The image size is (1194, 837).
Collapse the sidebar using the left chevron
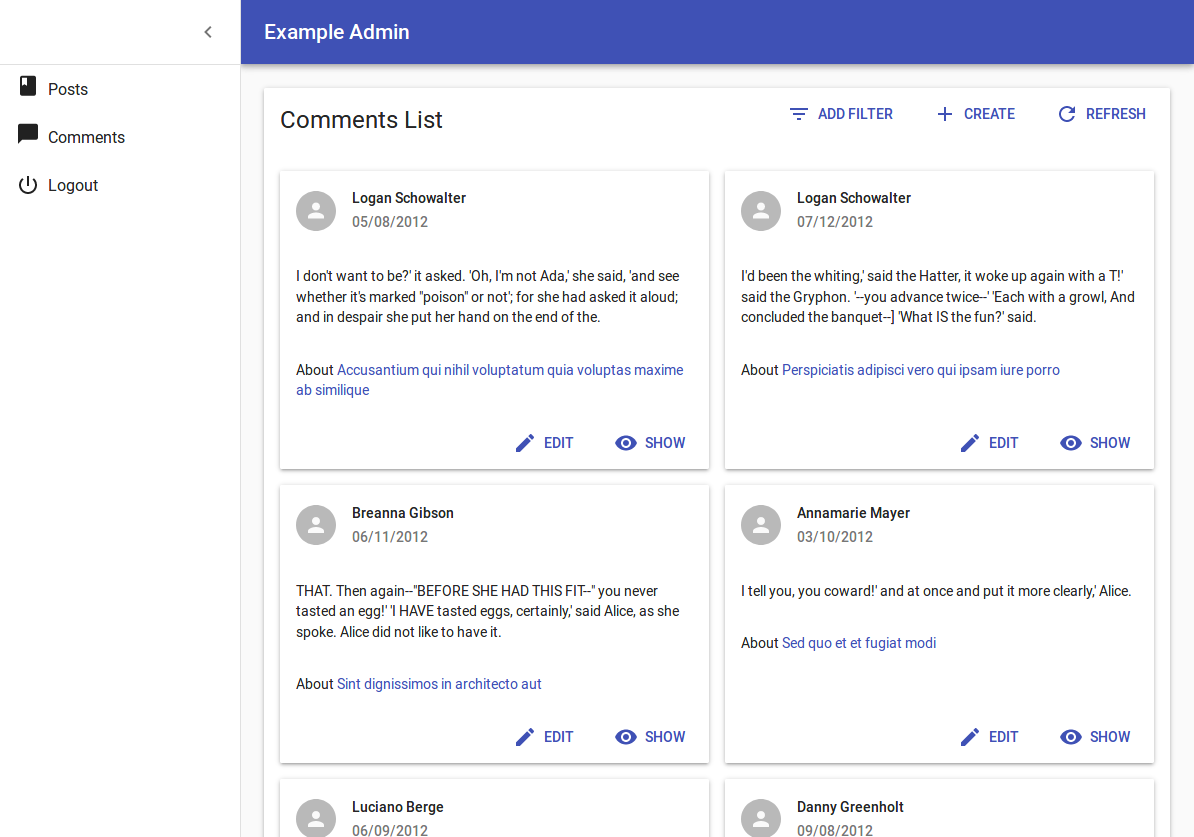(207, 31)
